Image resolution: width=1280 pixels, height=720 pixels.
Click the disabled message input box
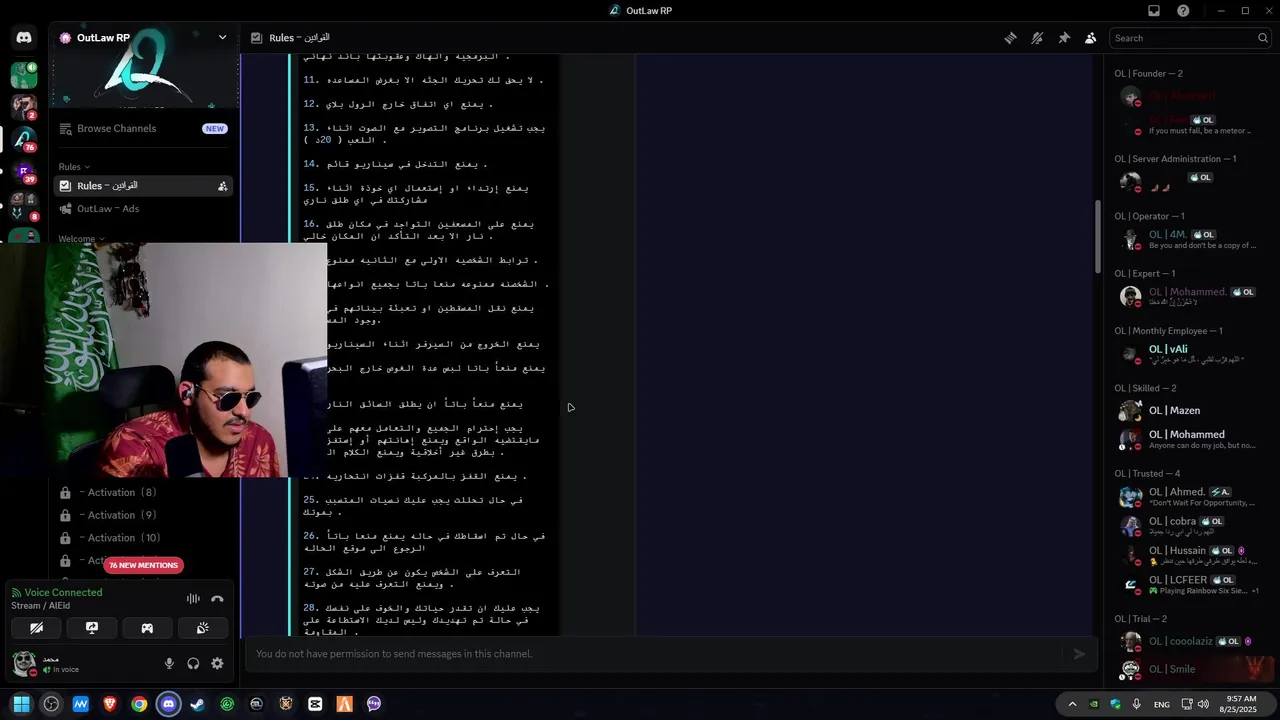[x=671, y=654]
